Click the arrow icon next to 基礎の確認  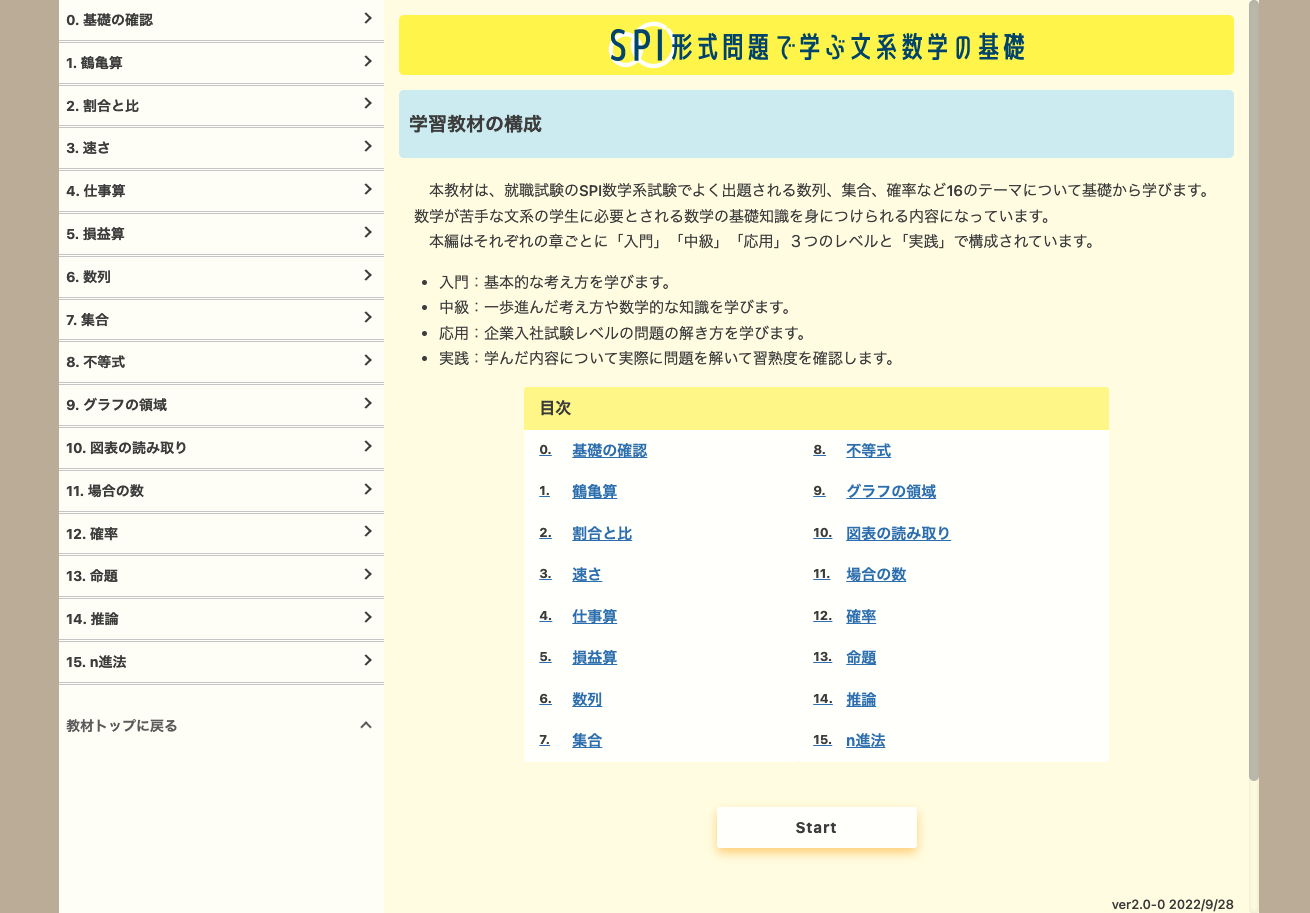click(x=367, y=19)
